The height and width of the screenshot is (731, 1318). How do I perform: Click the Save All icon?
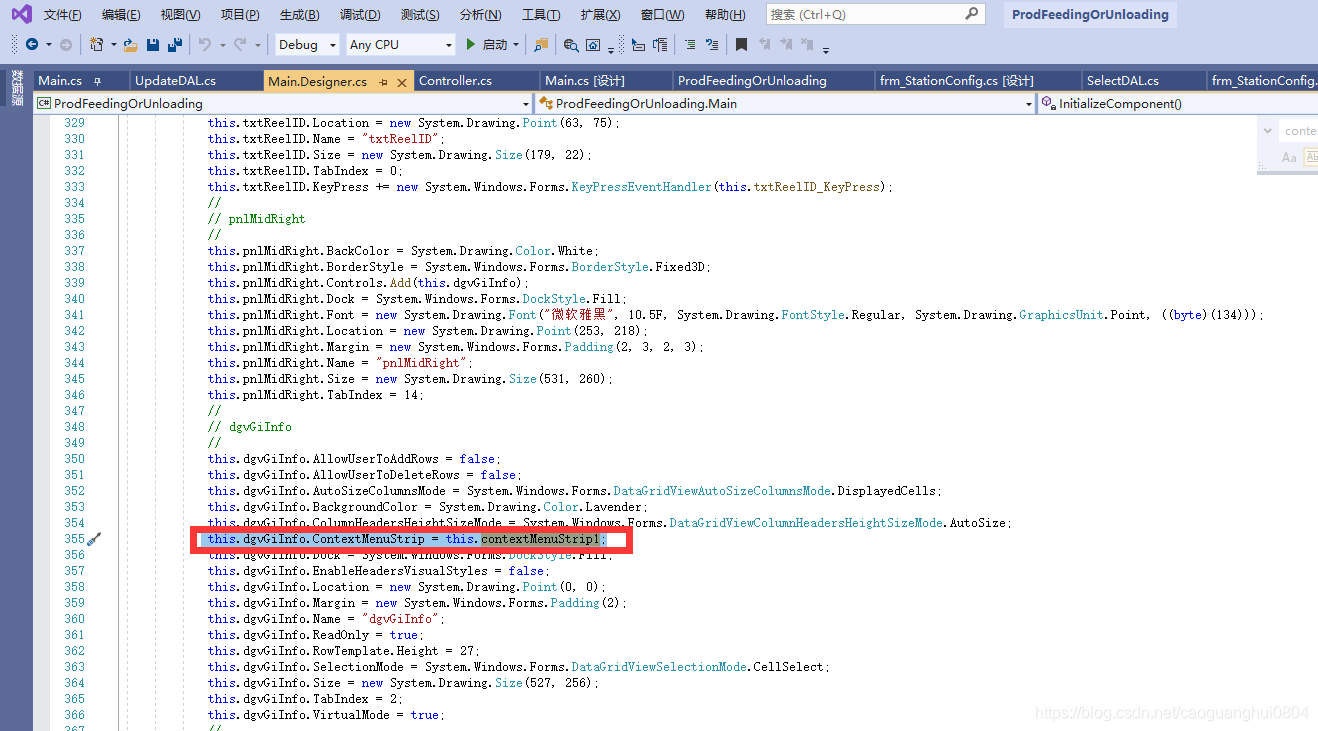click(x=175, y=45)
